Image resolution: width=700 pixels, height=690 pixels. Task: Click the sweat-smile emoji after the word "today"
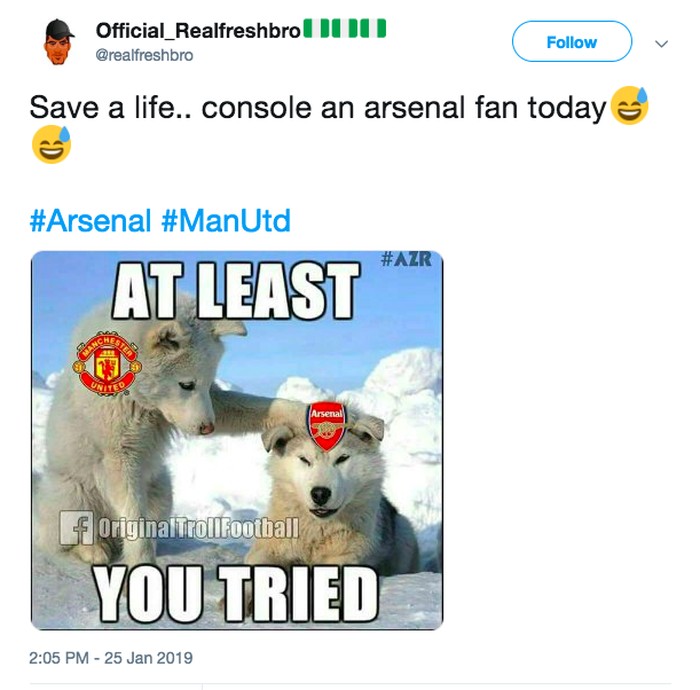(x=629, y=105)
